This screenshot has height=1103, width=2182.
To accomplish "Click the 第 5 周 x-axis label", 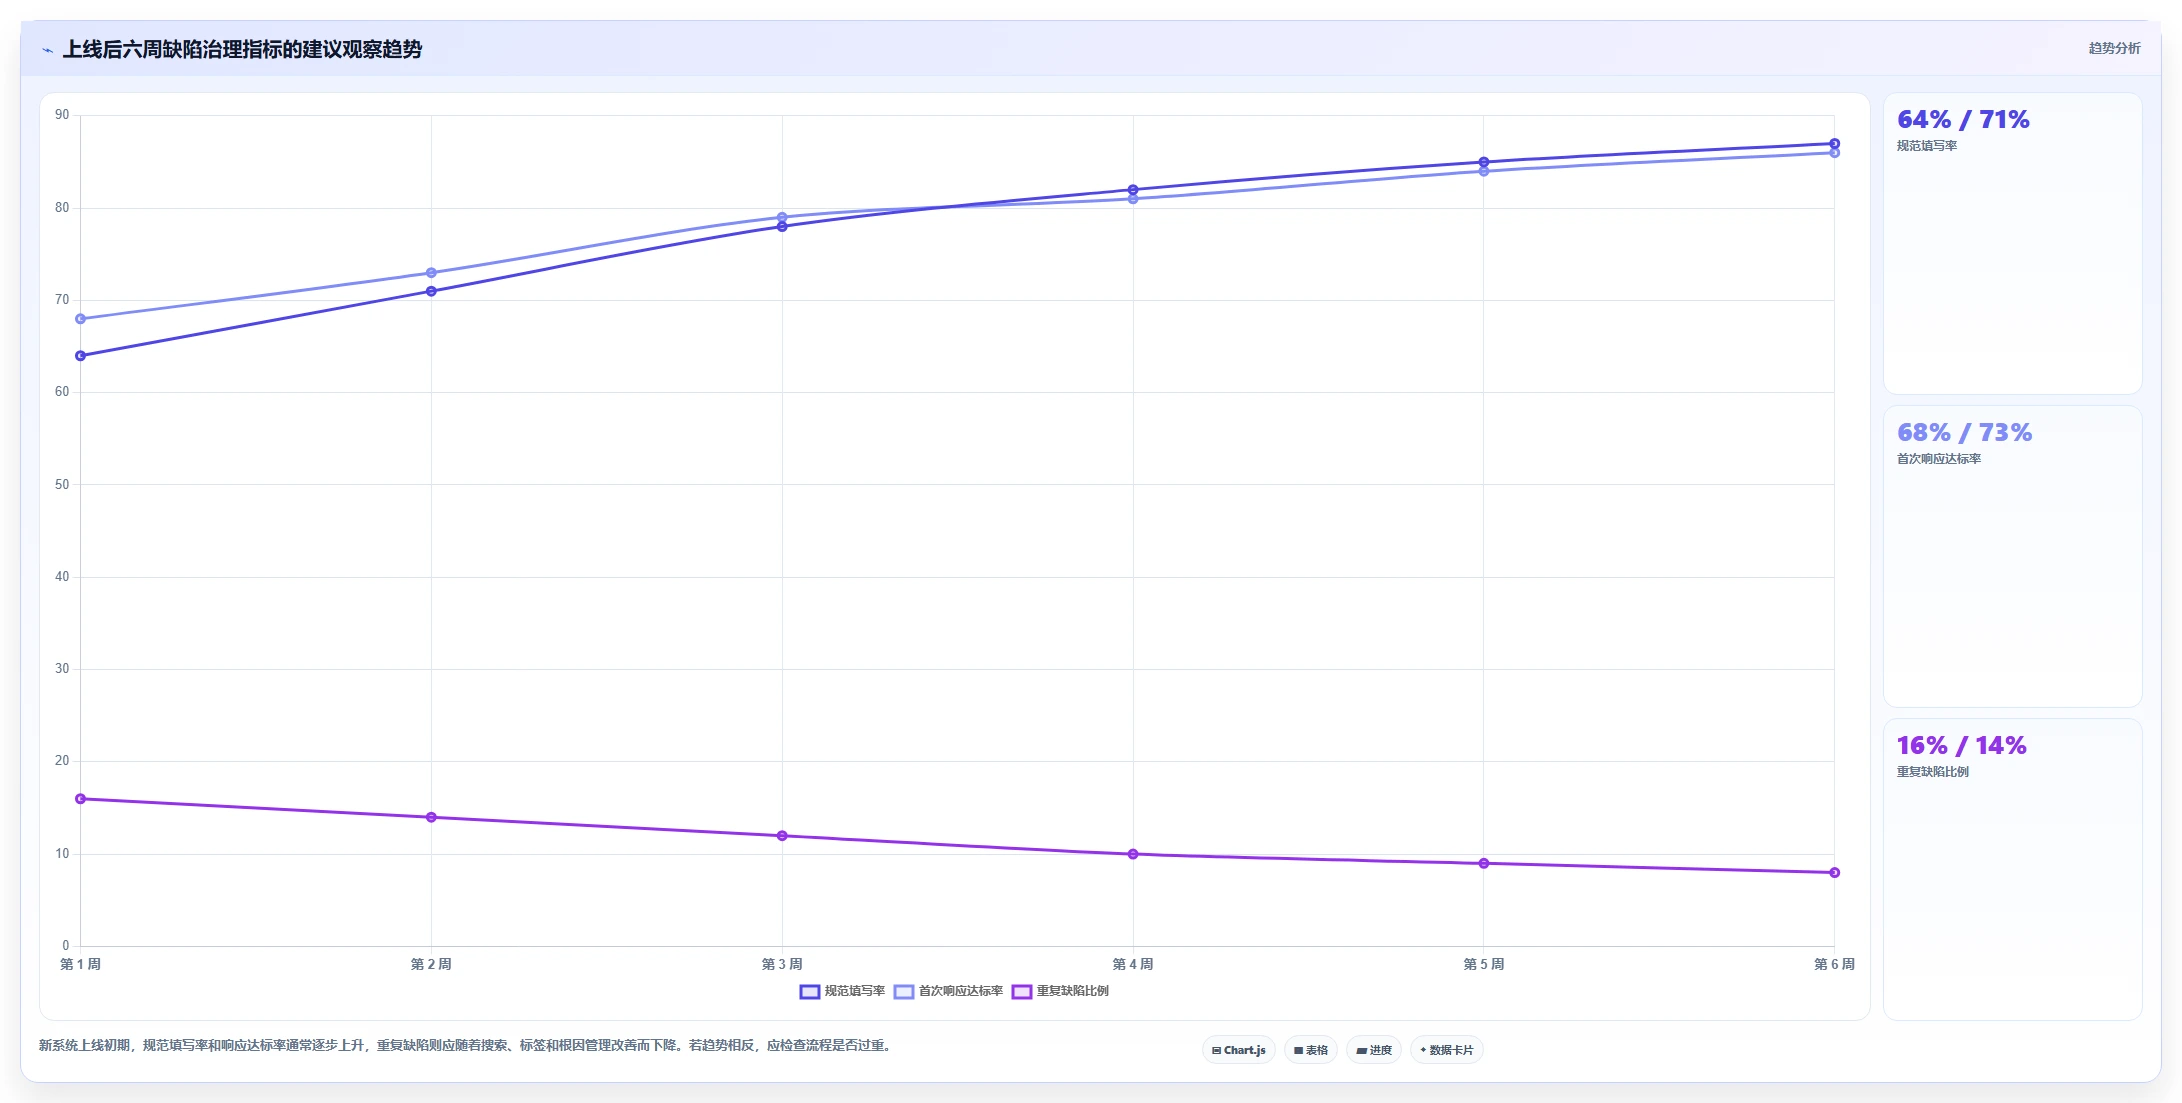I will tap(1484, 964).
